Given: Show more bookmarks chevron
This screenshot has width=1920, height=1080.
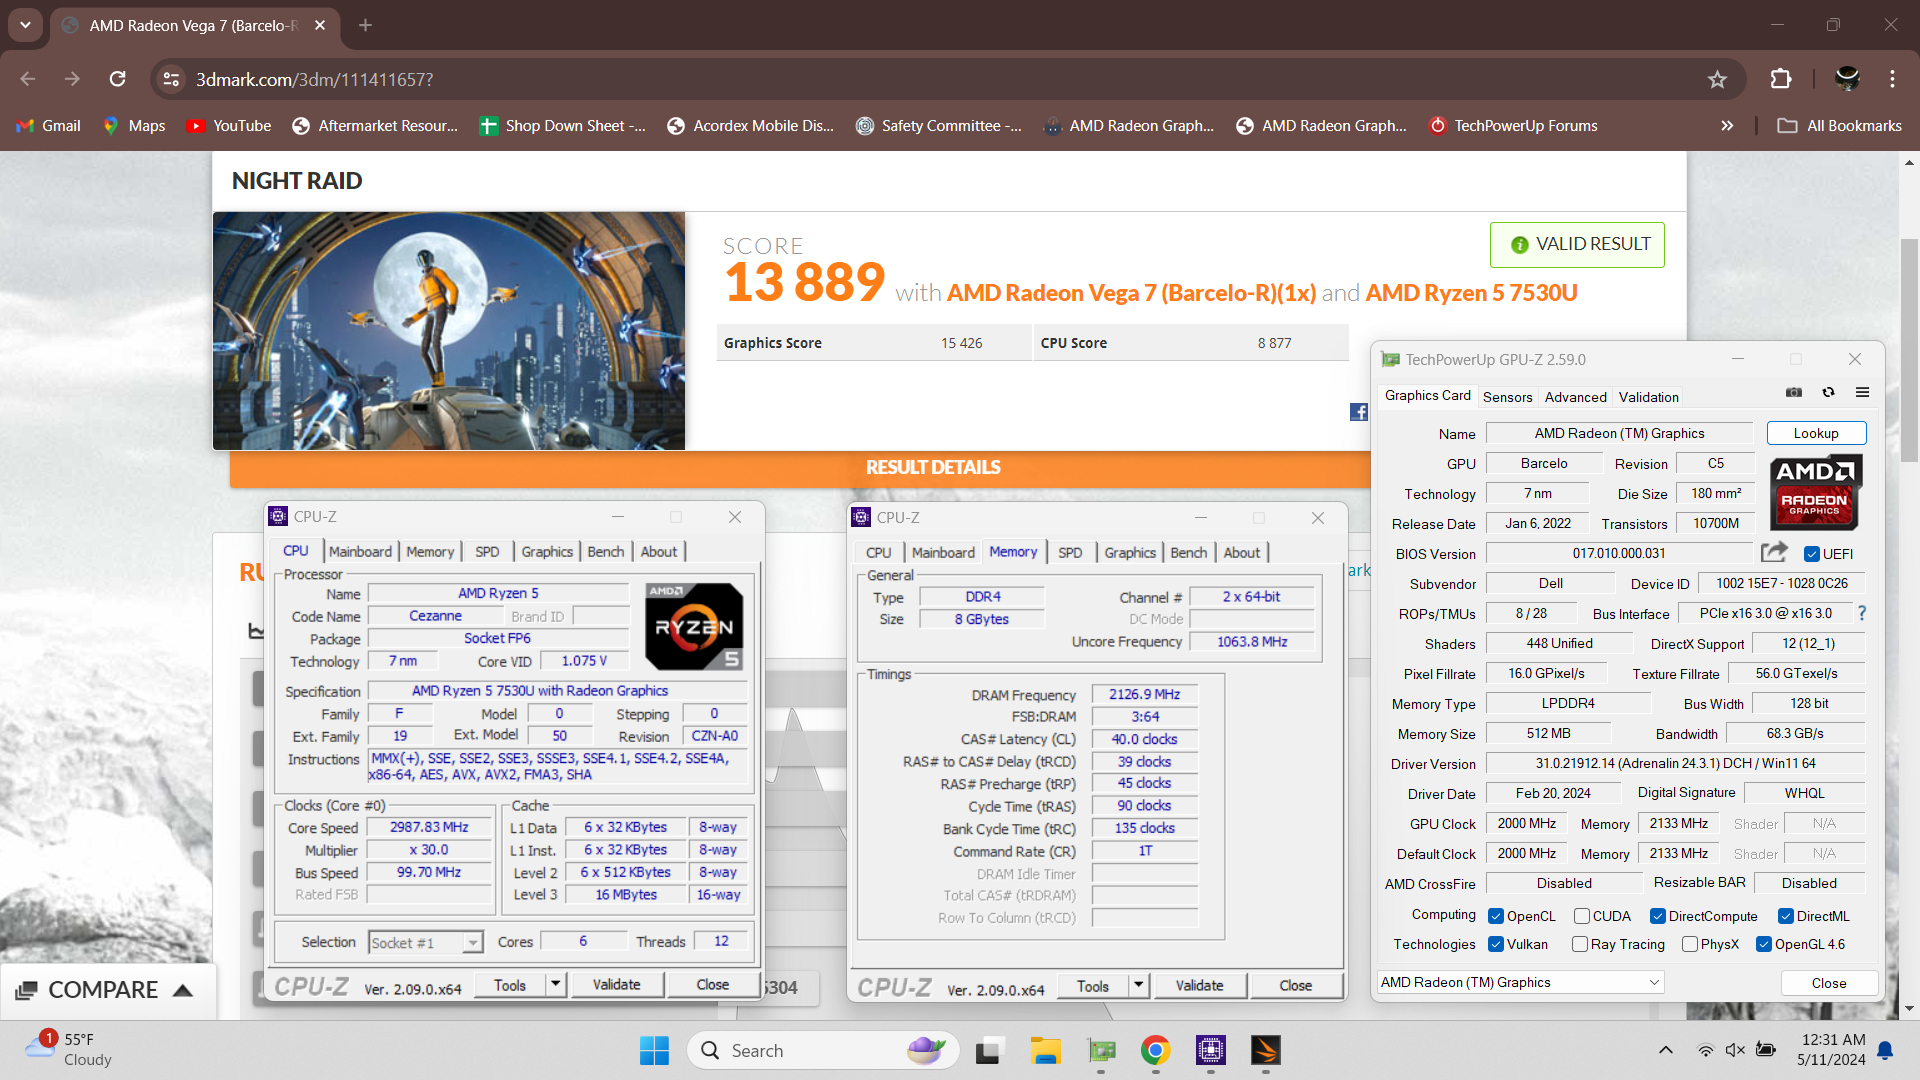Looking at the screenshot, I should tap(1727, 126).
